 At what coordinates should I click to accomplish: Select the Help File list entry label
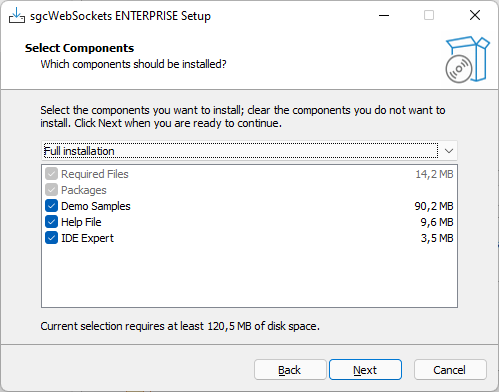coord(81,222)
